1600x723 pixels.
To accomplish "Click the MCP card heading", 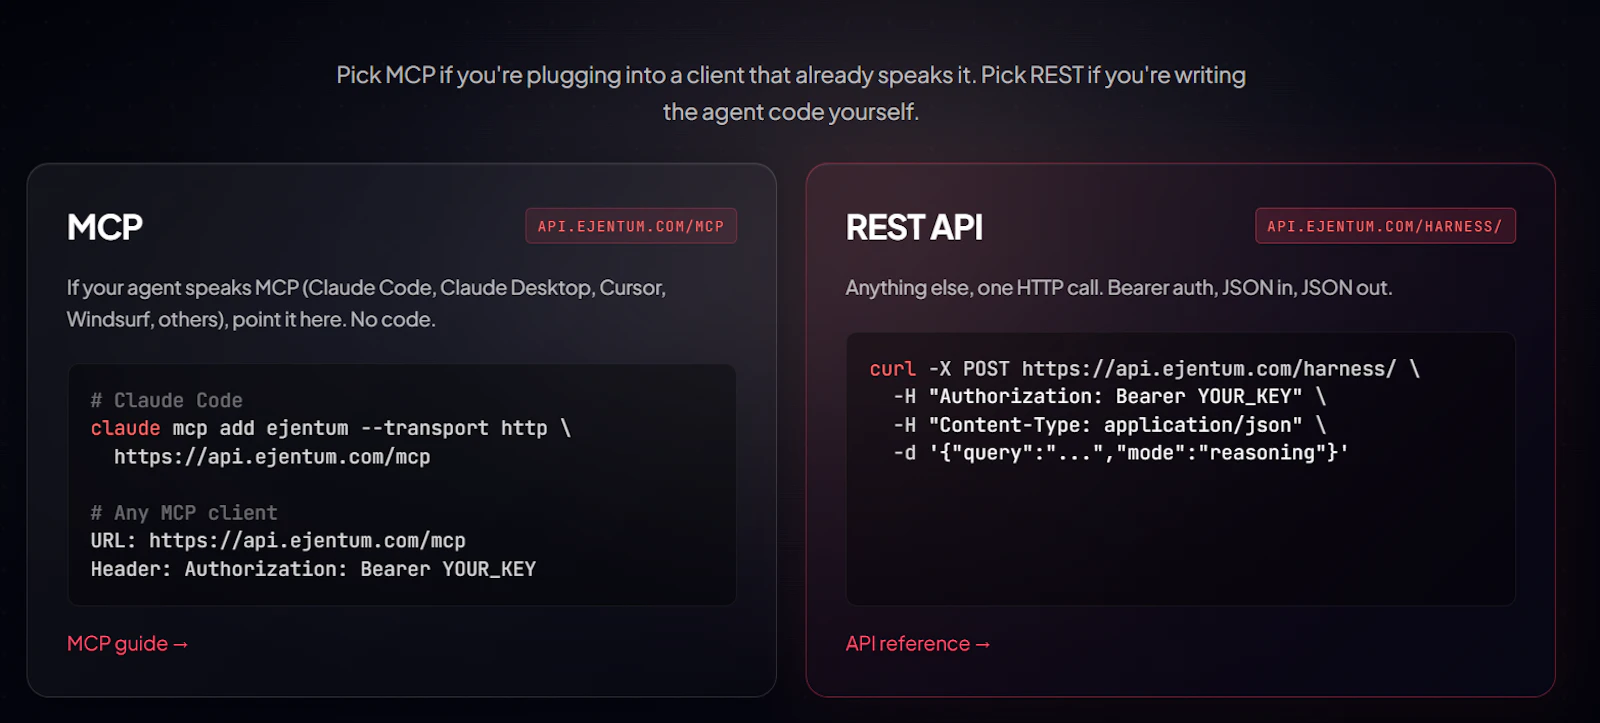I will (x=105, y=227).
